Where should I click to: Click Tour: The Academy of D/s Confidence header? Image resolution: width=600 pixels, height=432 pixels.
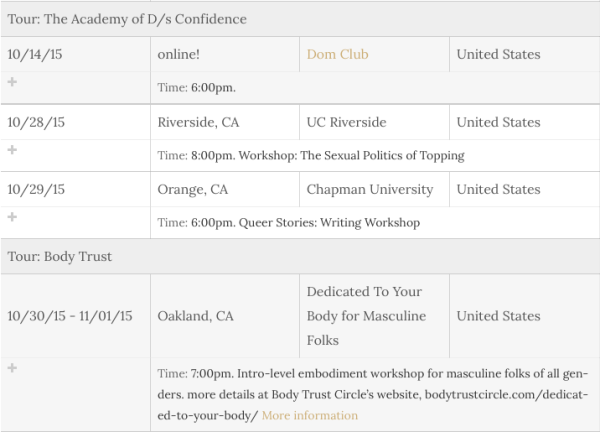[x=127, y=19]
